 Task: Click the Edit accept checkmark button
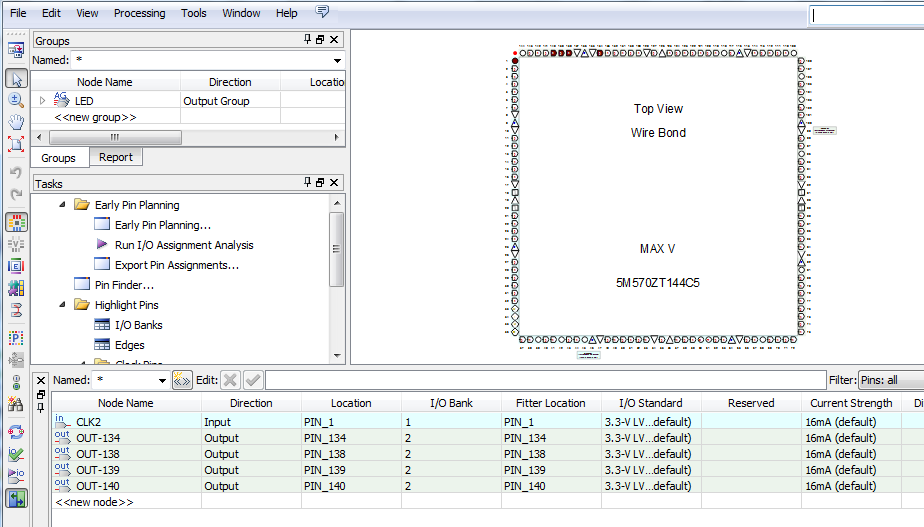[x=253, y=380]
